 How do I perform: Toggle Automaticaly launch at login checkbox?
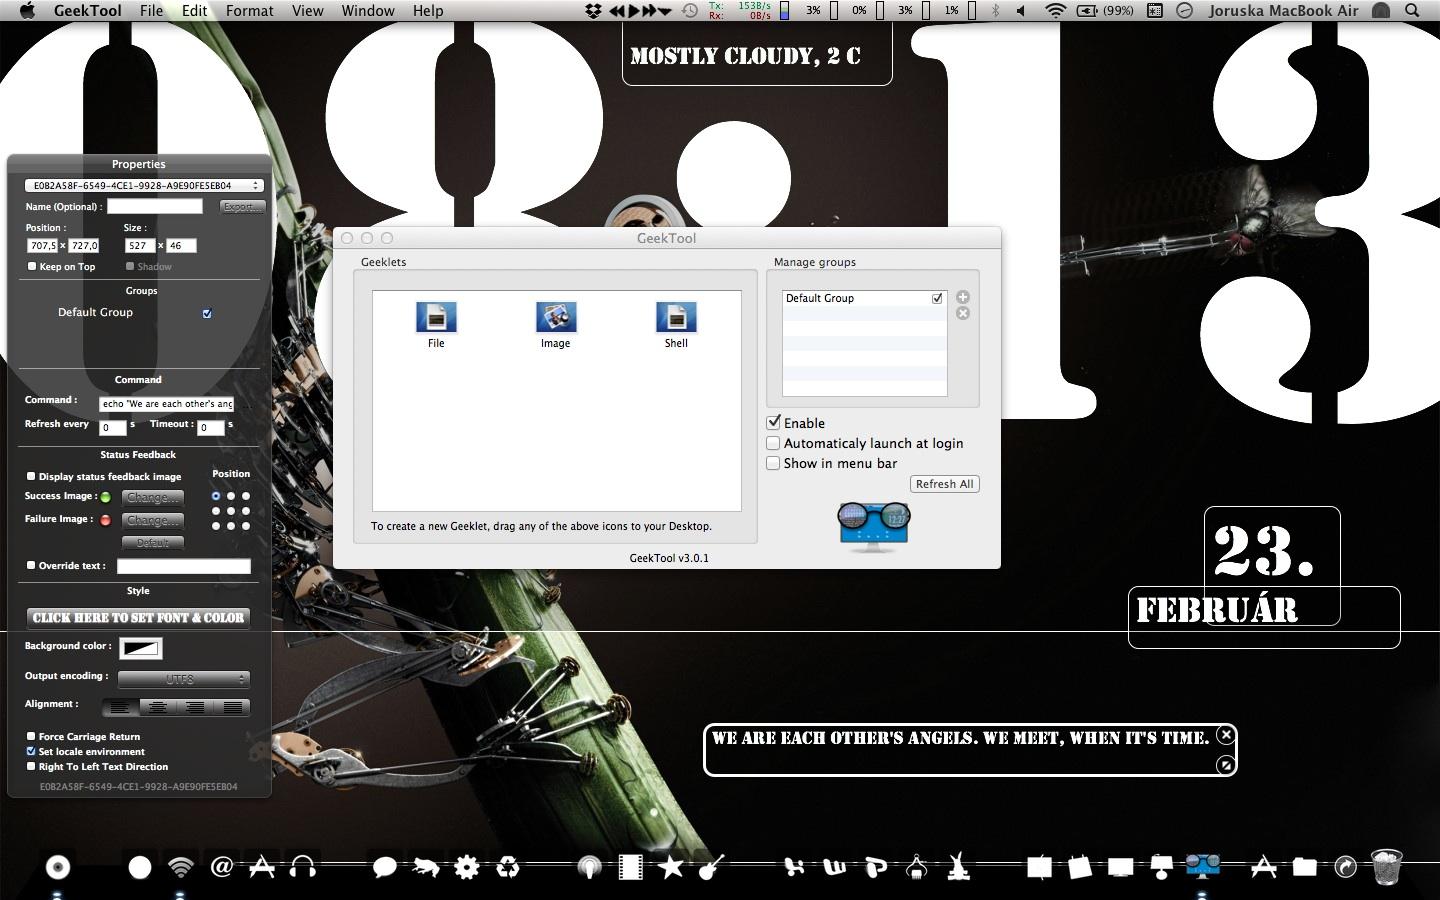pyautogui.click(x=773, y=443)
